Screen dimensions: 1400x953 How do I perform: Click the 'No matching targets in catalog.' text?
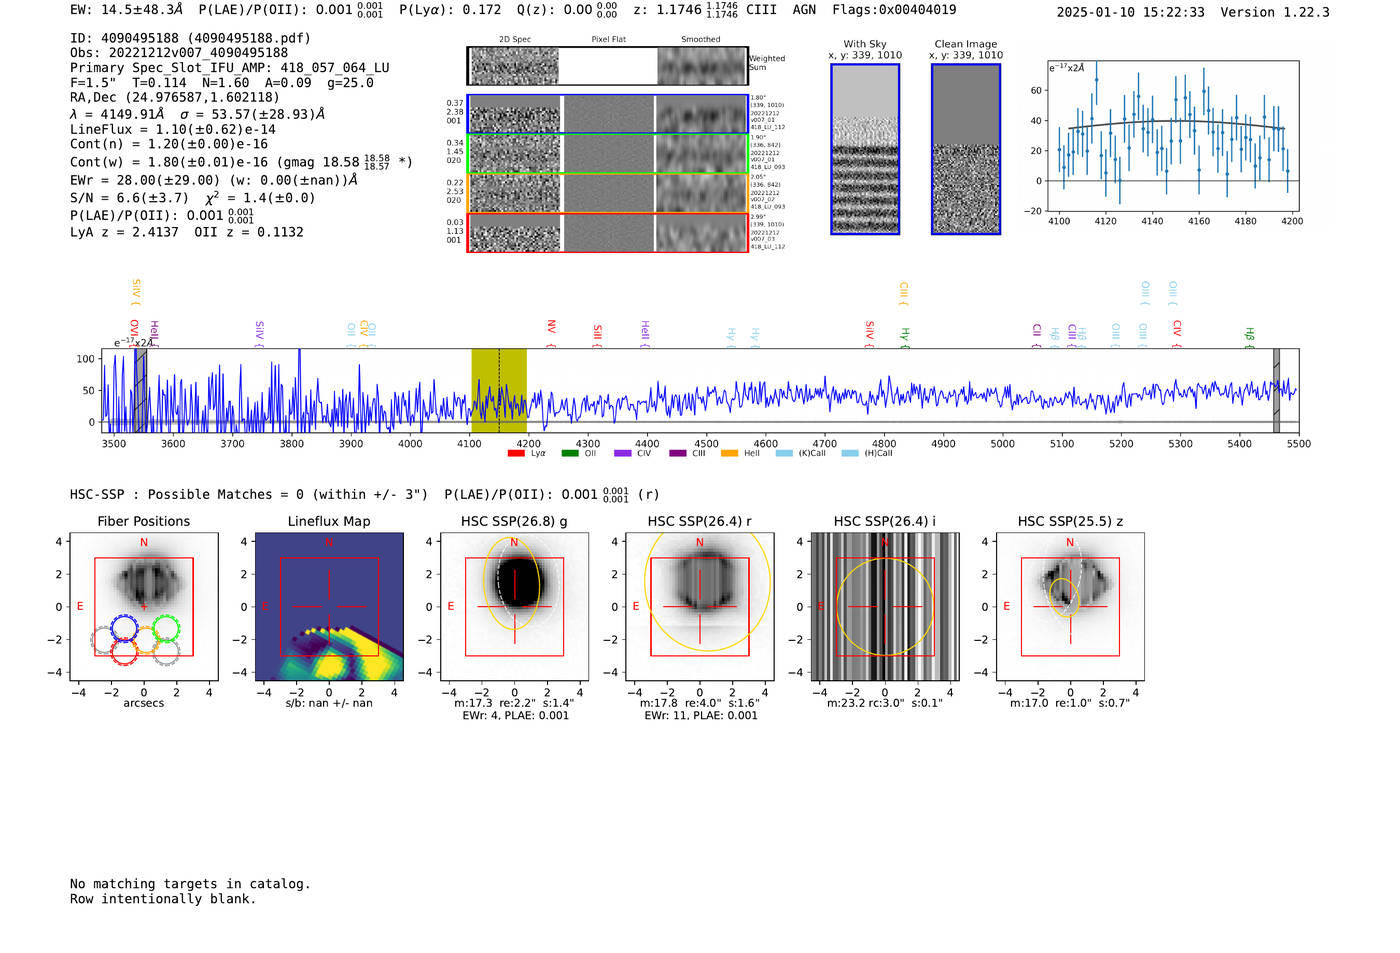pos(190,884)
